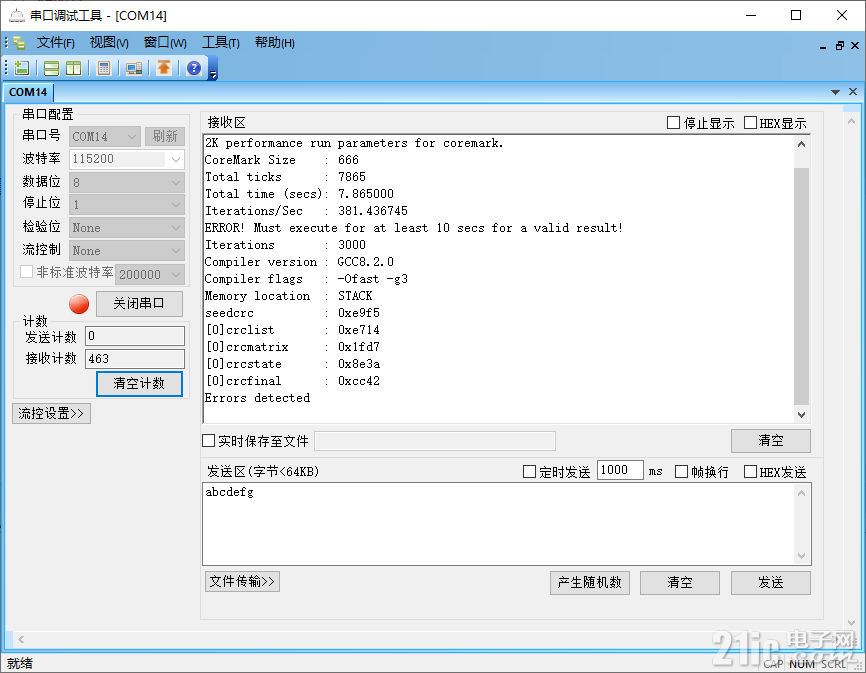
Task: Close the COM14 document tab panel
Action: [x=853, y=92]
